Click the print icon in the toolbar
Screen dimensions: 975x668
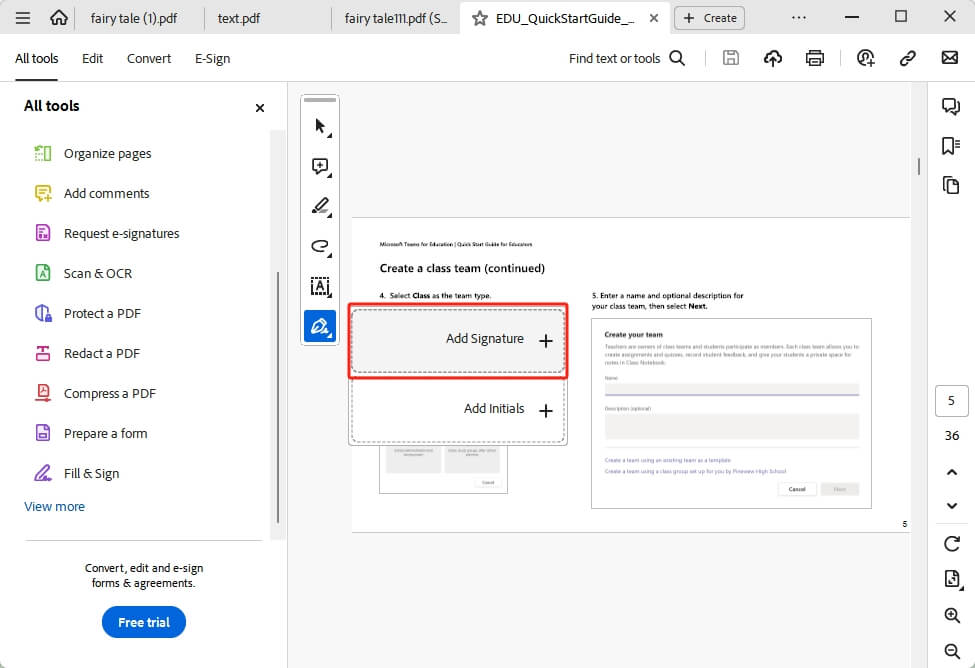click(x=815, y=58)
